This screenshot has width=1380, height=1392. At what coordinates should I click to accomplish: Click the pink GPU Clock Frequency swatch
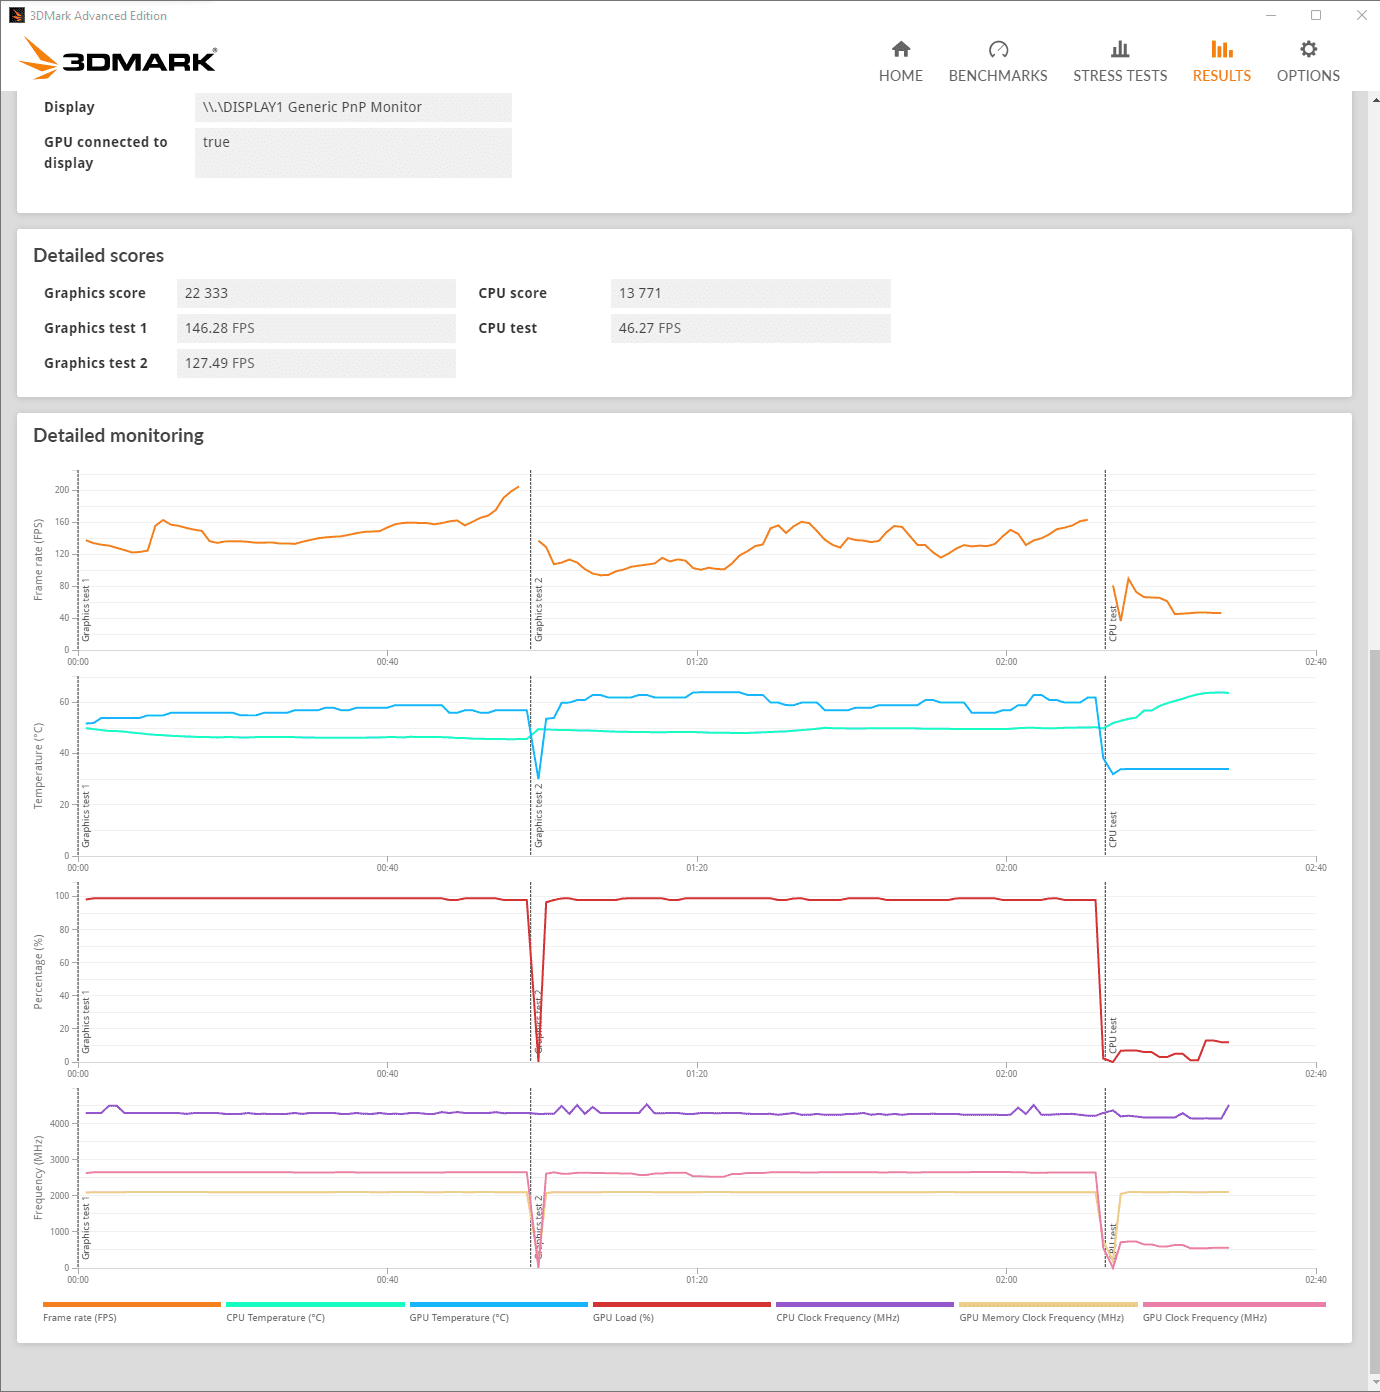[1234, 1304]
